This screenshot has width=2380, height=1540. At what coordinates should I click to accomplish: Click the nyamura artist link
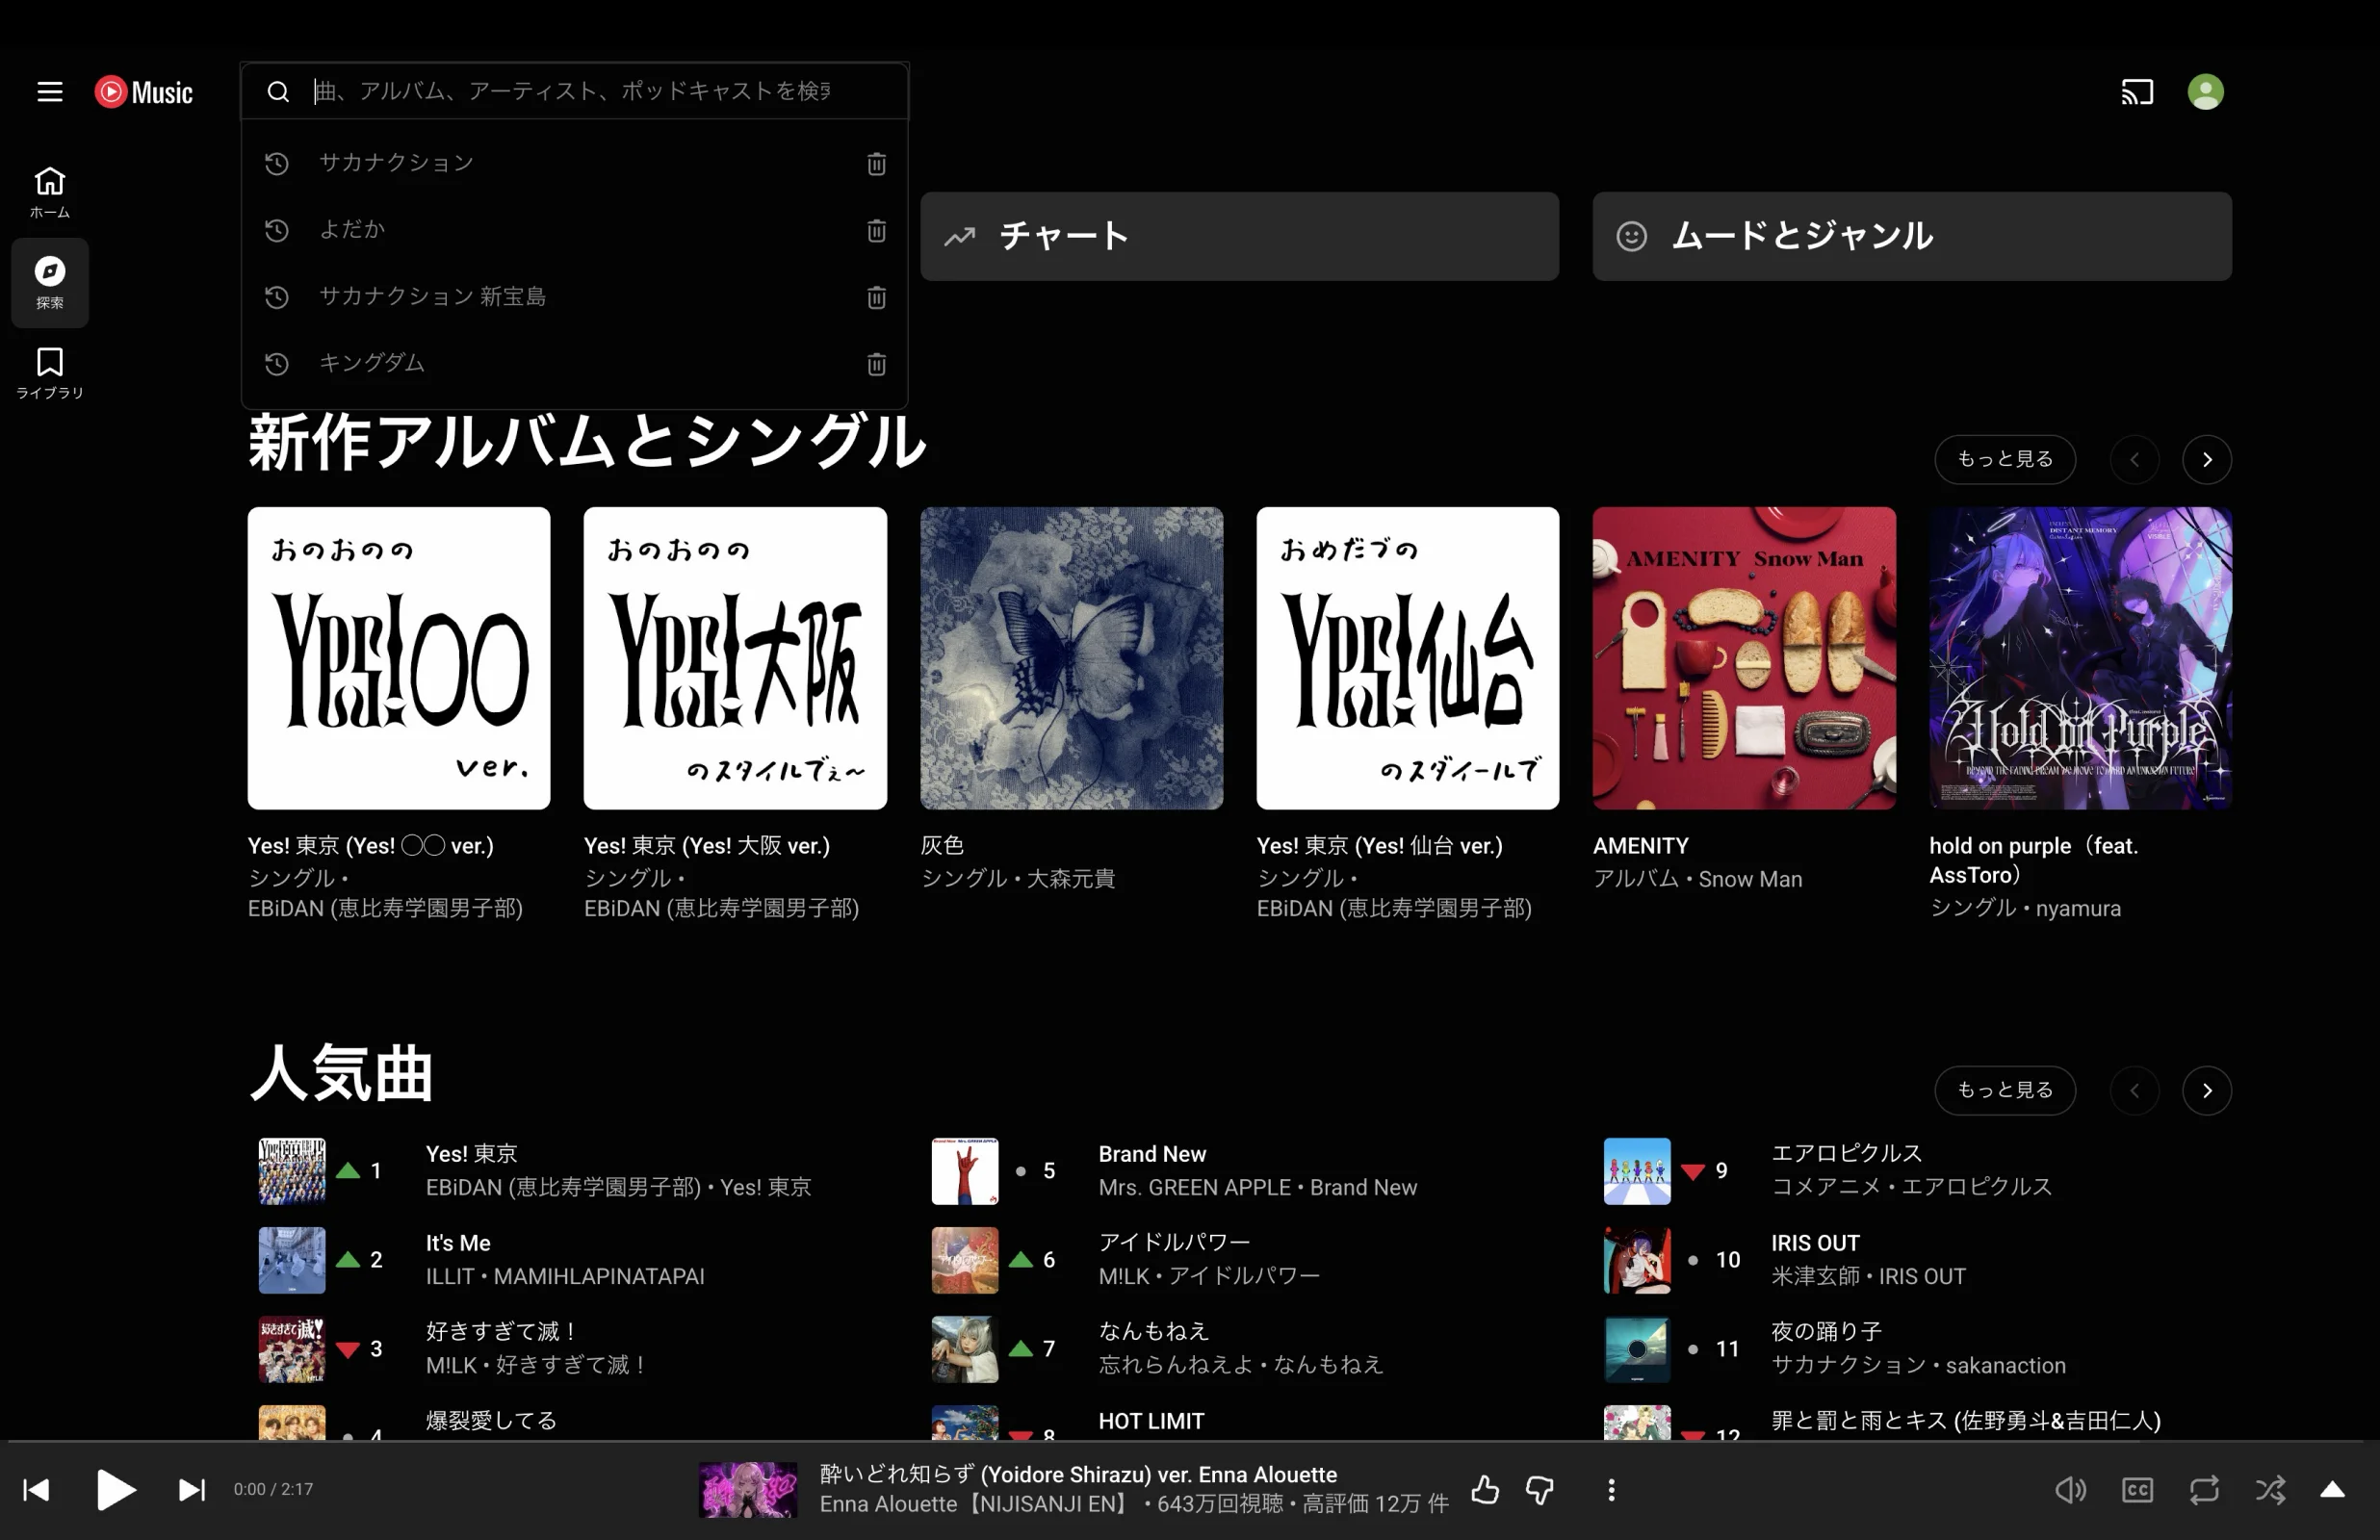2077,908
